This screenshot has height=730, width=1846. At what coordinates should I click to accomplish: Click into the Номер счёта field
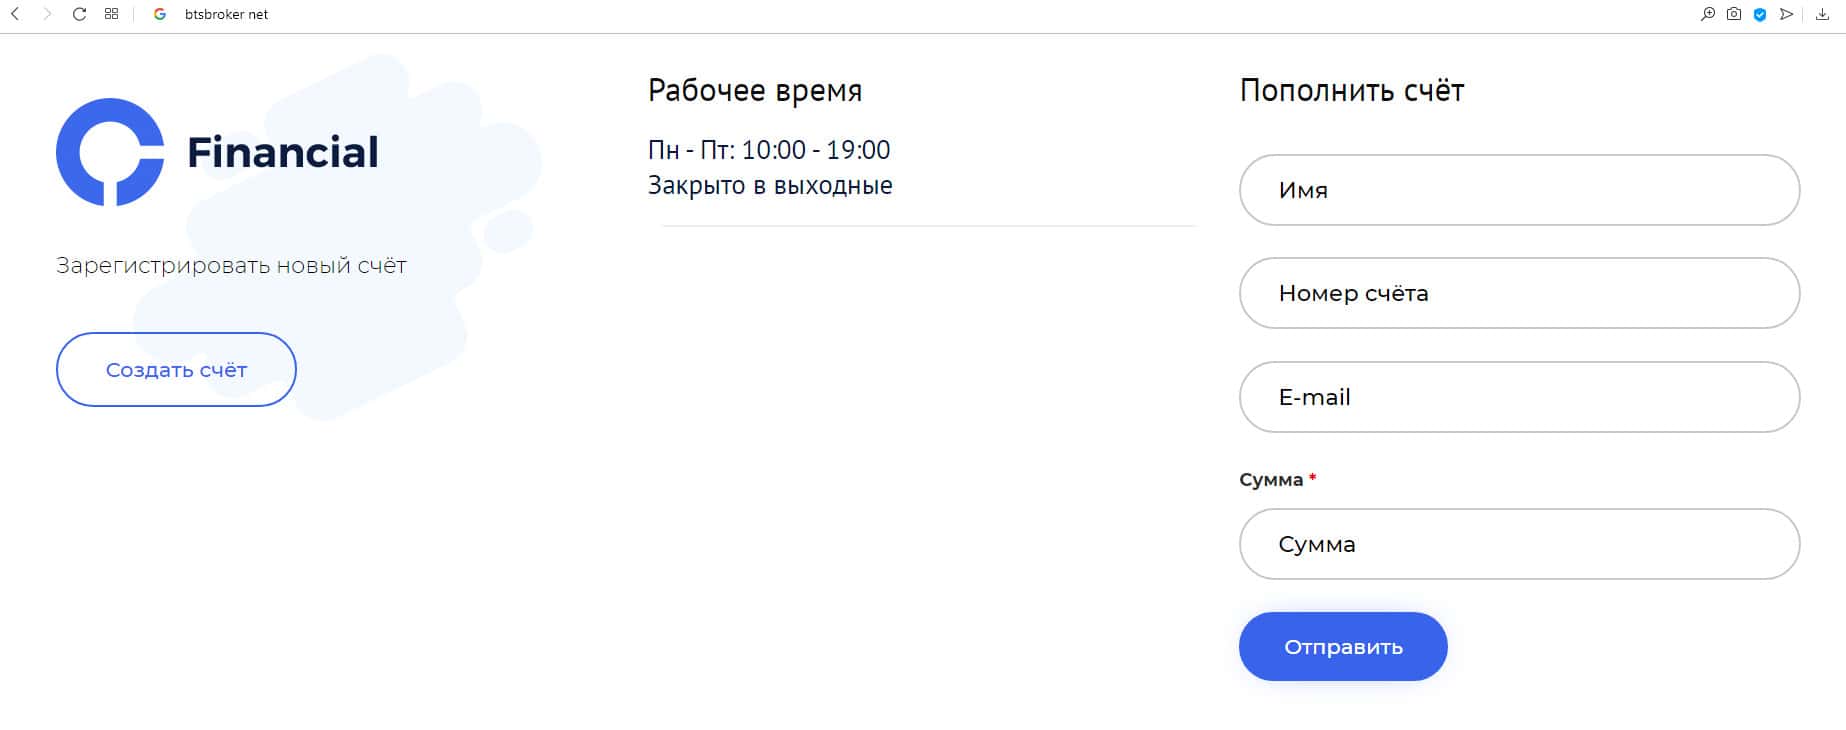click(x=1519, y=293)
